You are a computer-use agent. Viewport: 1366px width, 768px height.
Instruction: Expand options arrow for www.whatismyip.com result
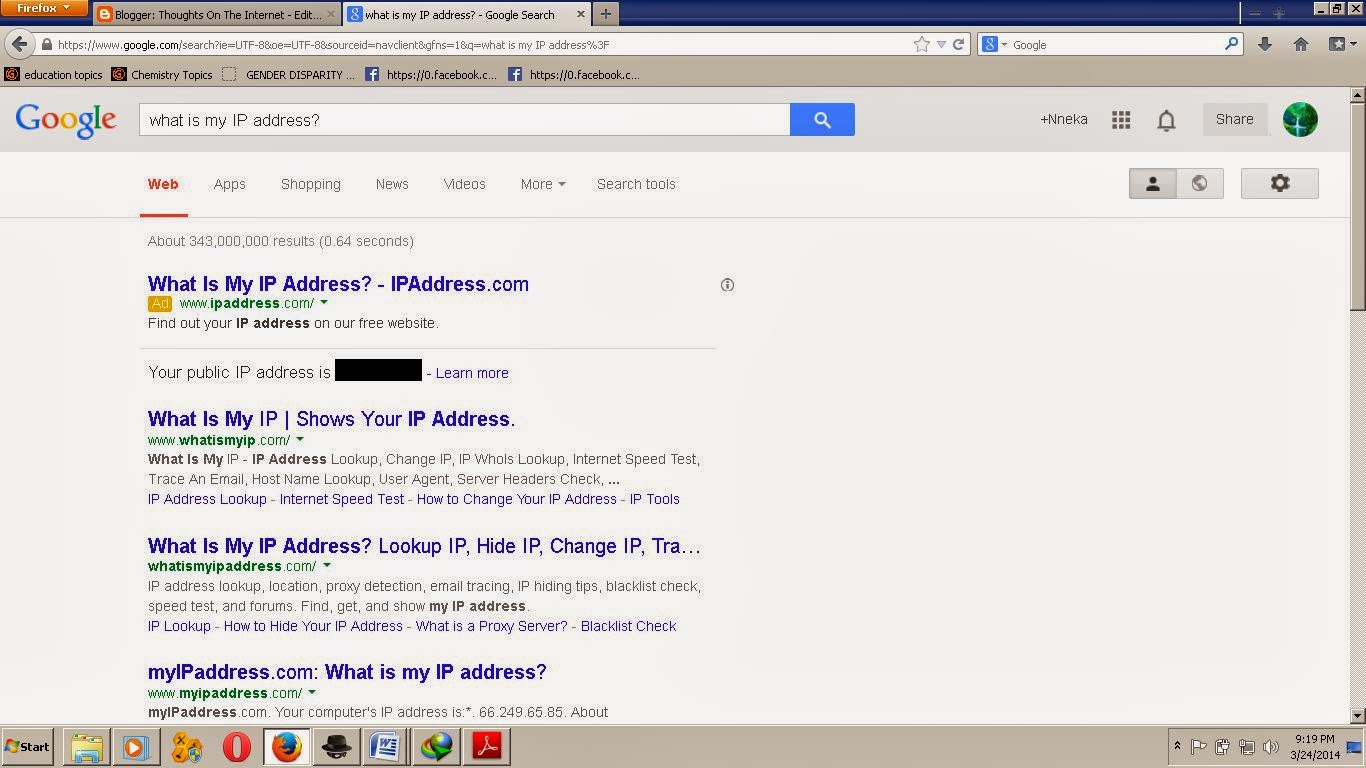[x=300, y=440]
